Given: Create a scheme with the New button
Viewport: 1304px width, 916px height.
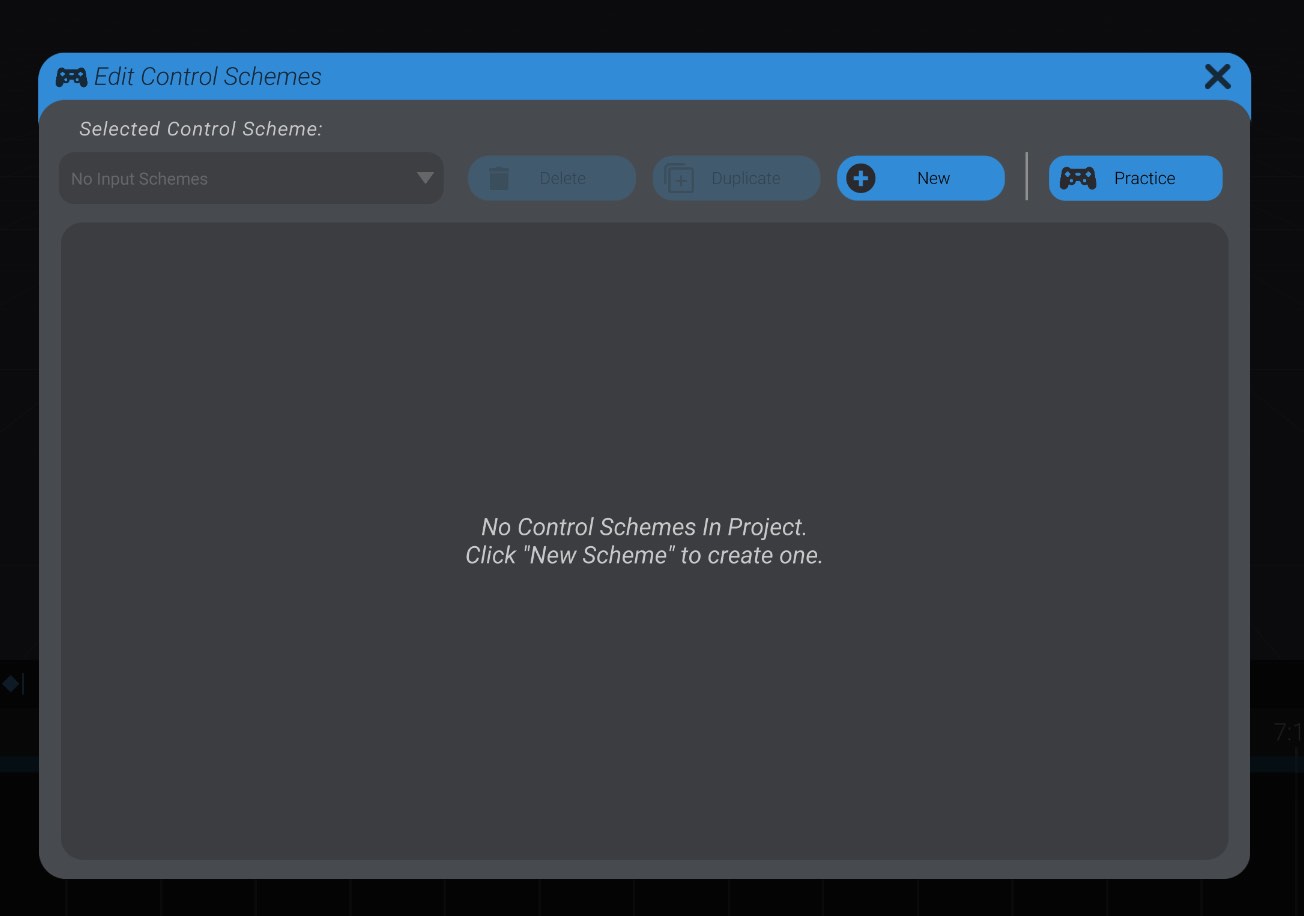Looking at the screenshot, I should click(920, 178).
